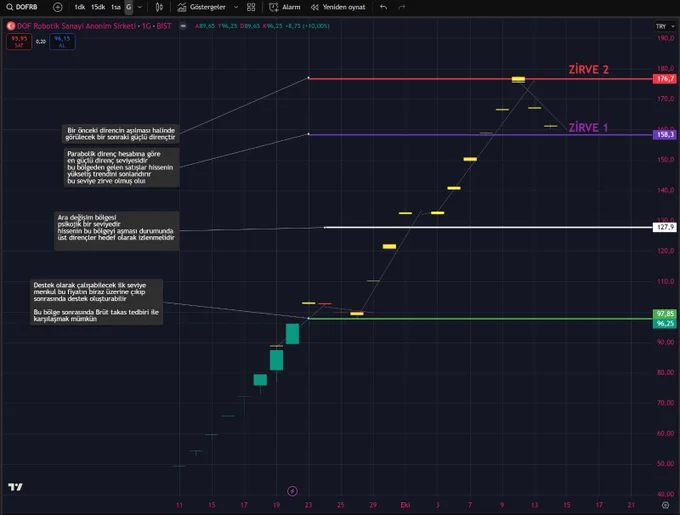Viewport: 680px width, 515px height.
Task: Open the candlestick chart type menu
Action: [x=159, y=7]
